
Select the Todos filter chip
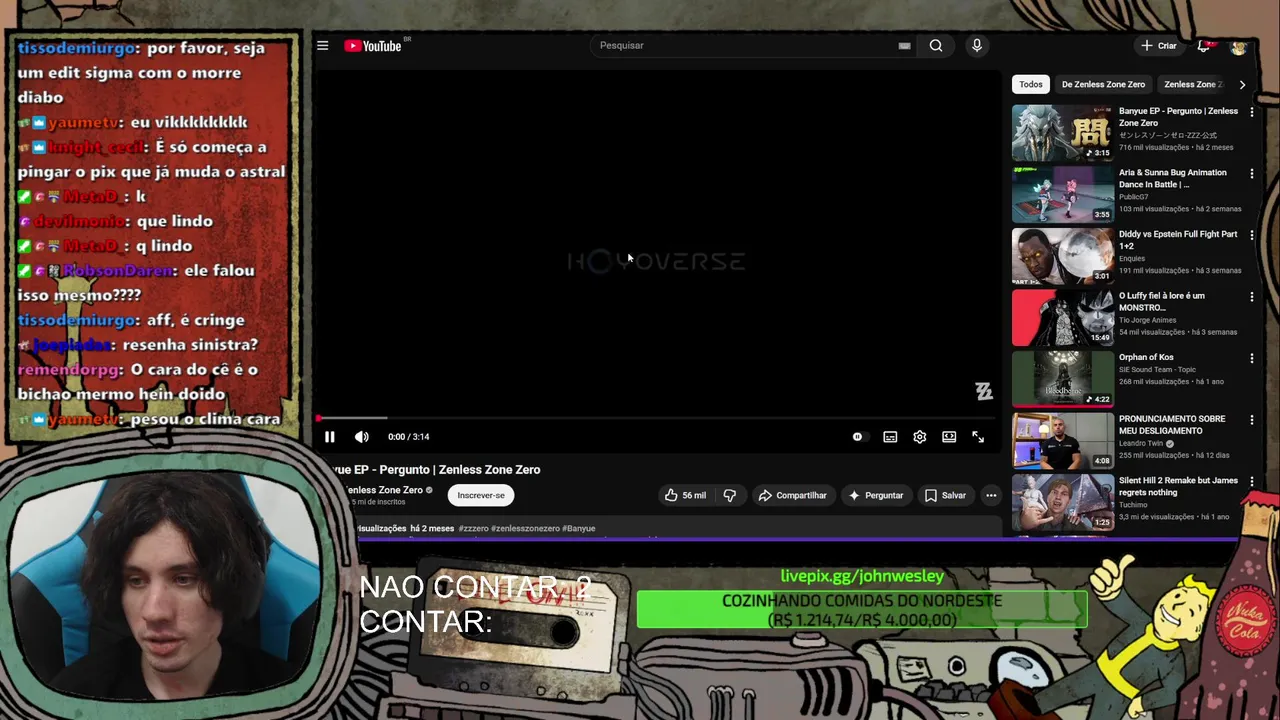1030,84
